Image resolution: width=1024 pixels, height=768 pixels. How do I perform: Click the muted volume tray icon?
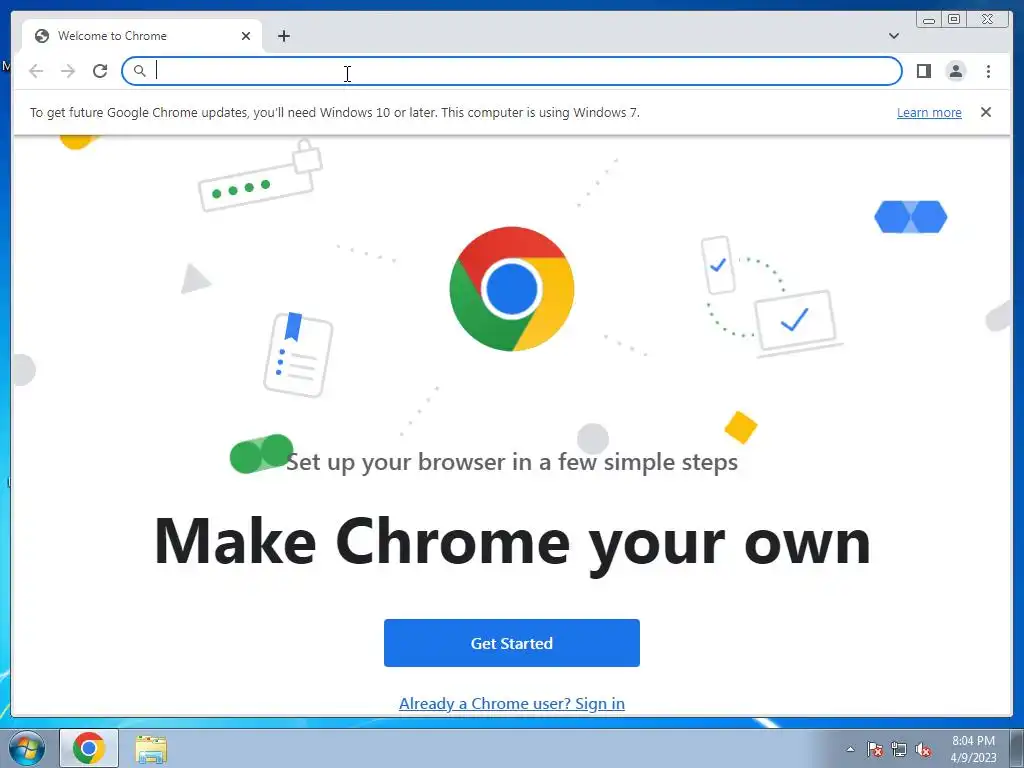click(x=923, y=749)
